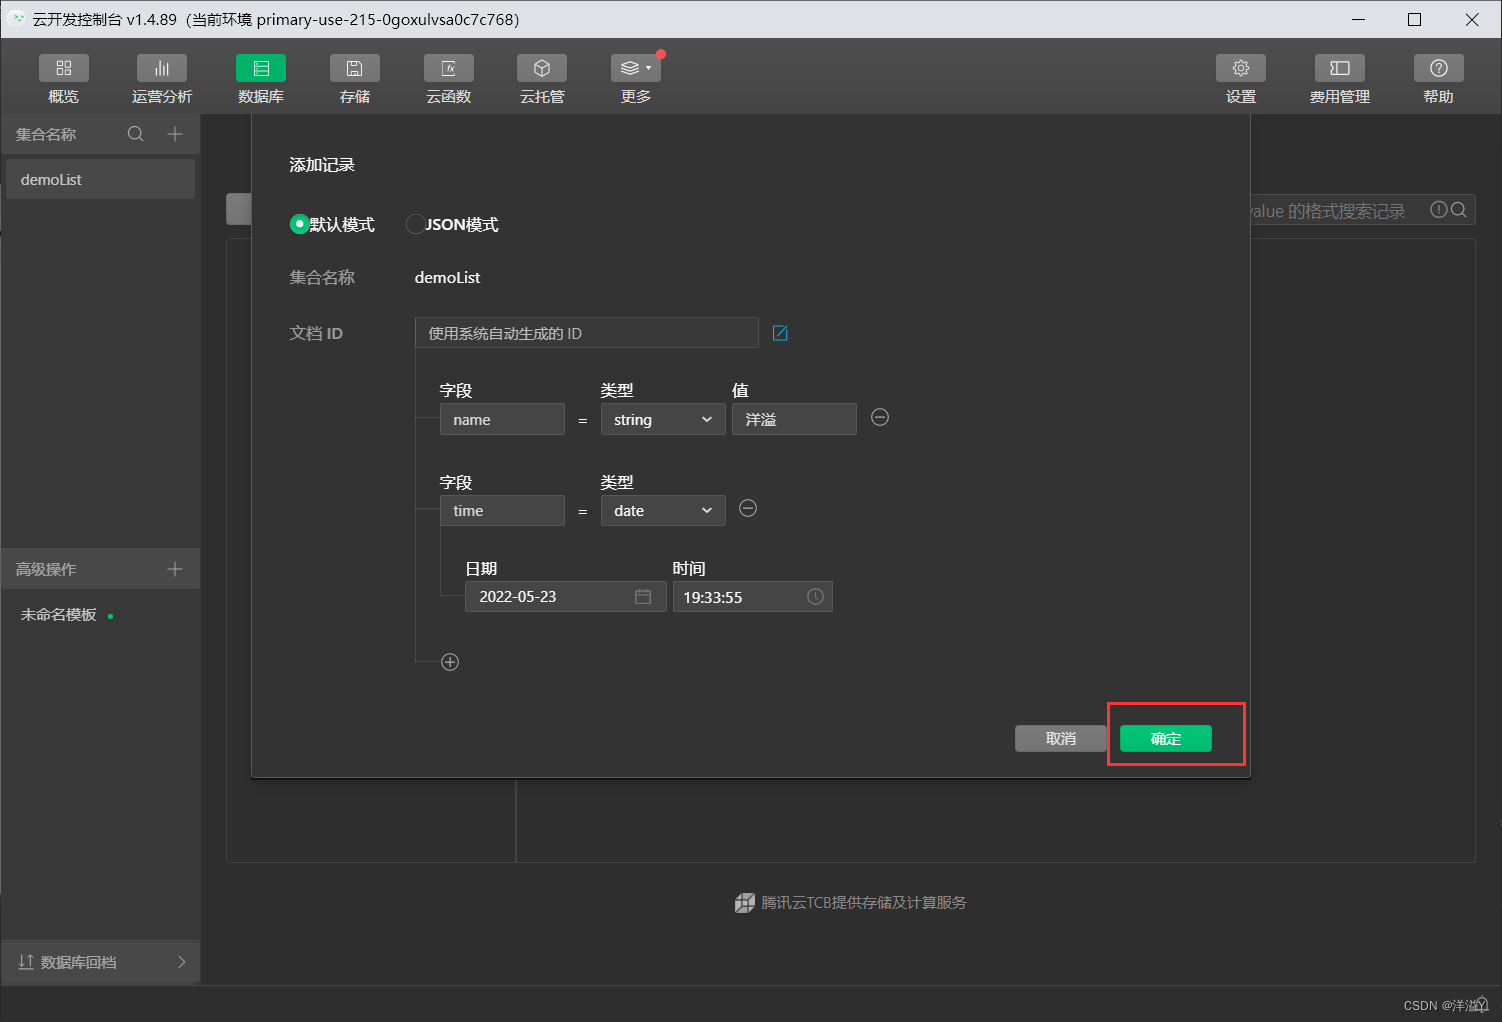The width and height of the screenshot is (1502, 1022).
Task: Open 运营分析 analytics icon
Action: [162, 68]
